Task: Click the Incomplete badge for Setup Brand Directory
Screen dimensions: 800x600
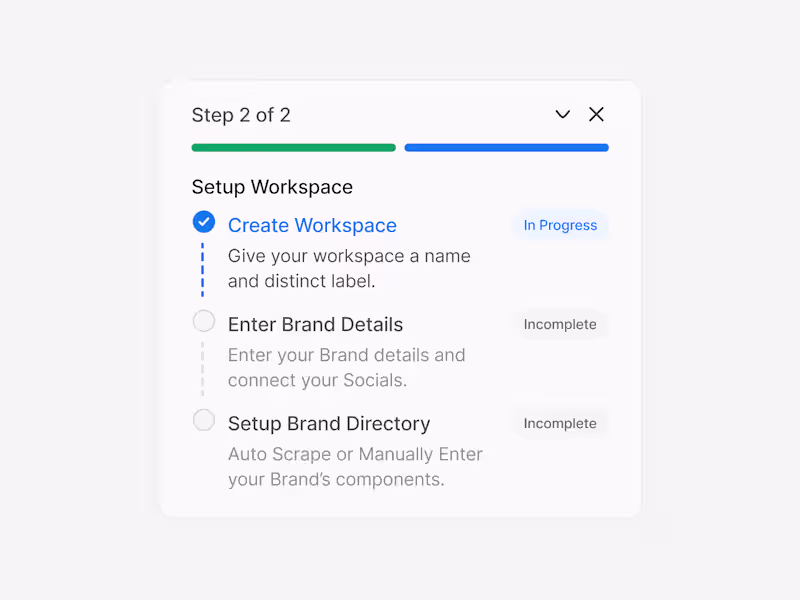Action: [560, 423]
